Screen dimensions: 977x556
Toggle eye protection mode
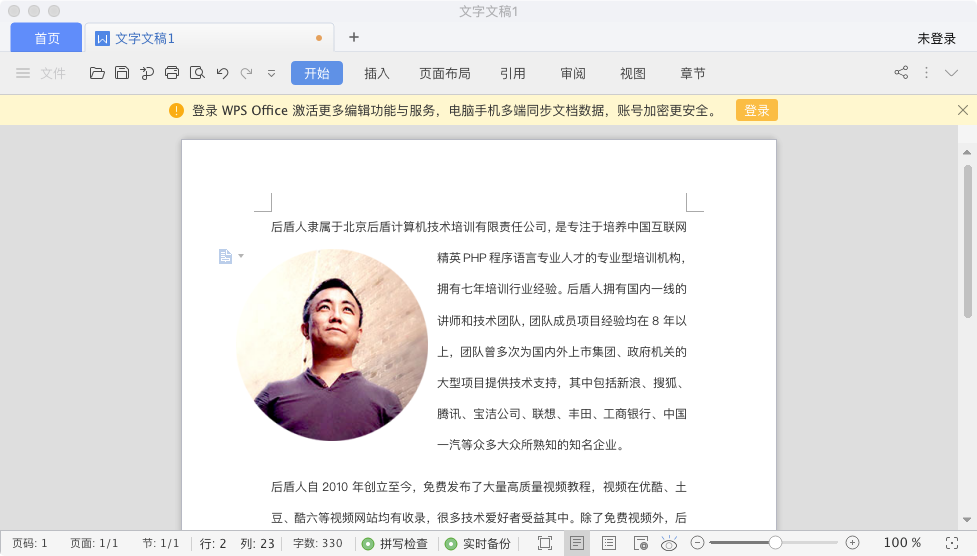pos(669,543)
